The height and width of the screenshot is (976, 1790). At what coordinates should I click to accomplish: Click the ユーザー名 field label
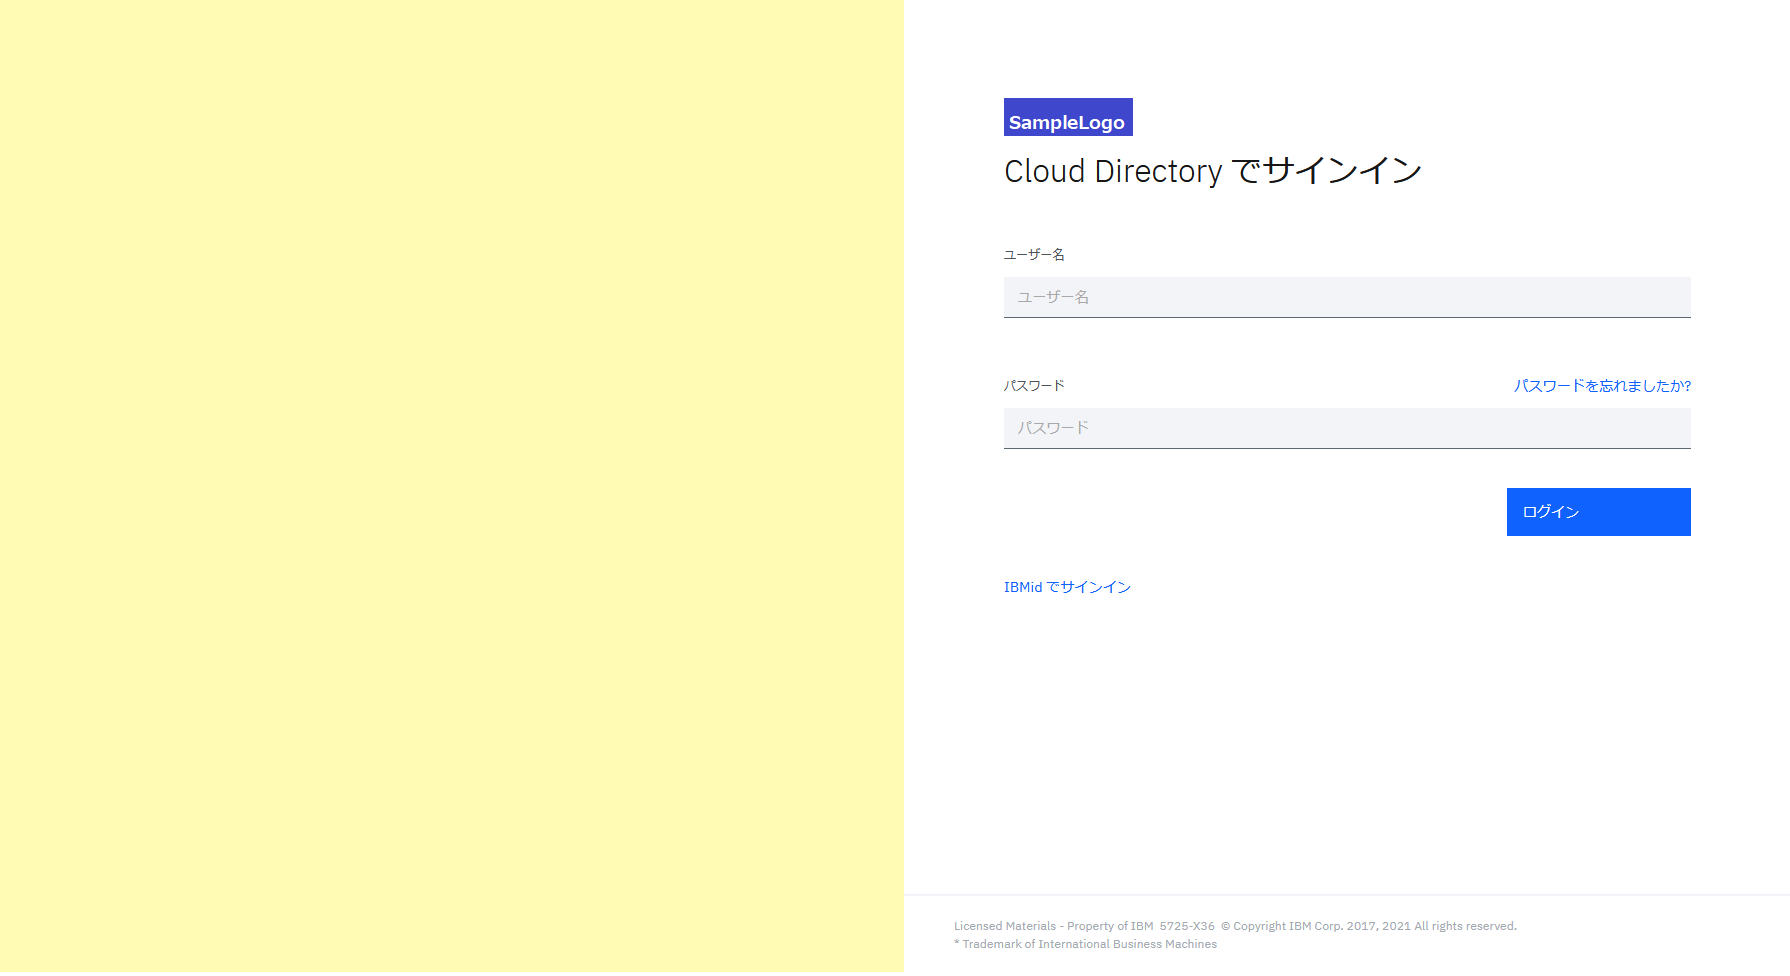point(1034,254)
